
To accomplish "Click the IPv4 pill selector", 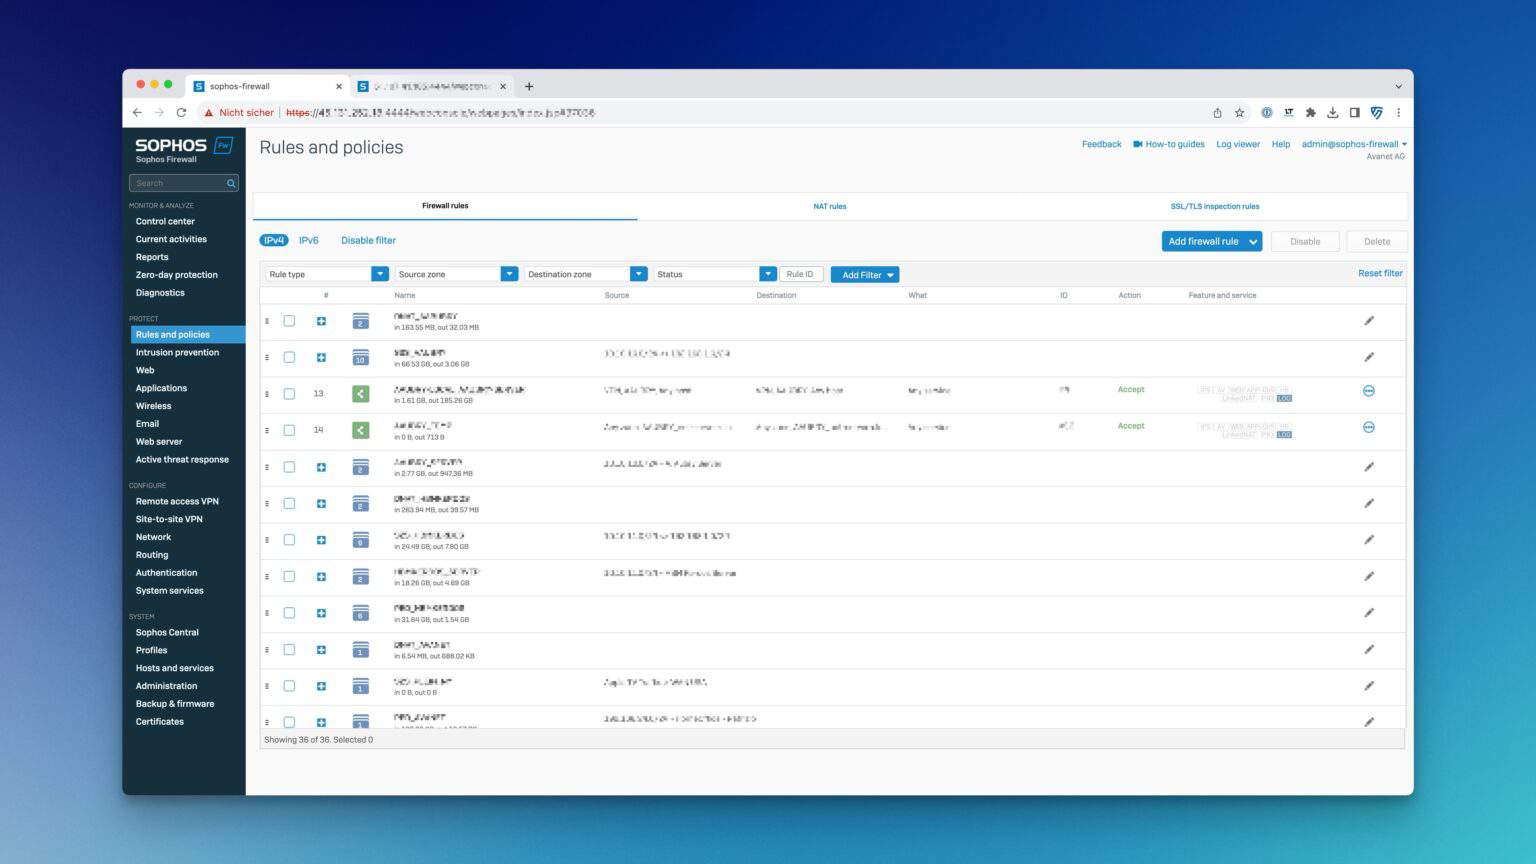I will [274, 240].
